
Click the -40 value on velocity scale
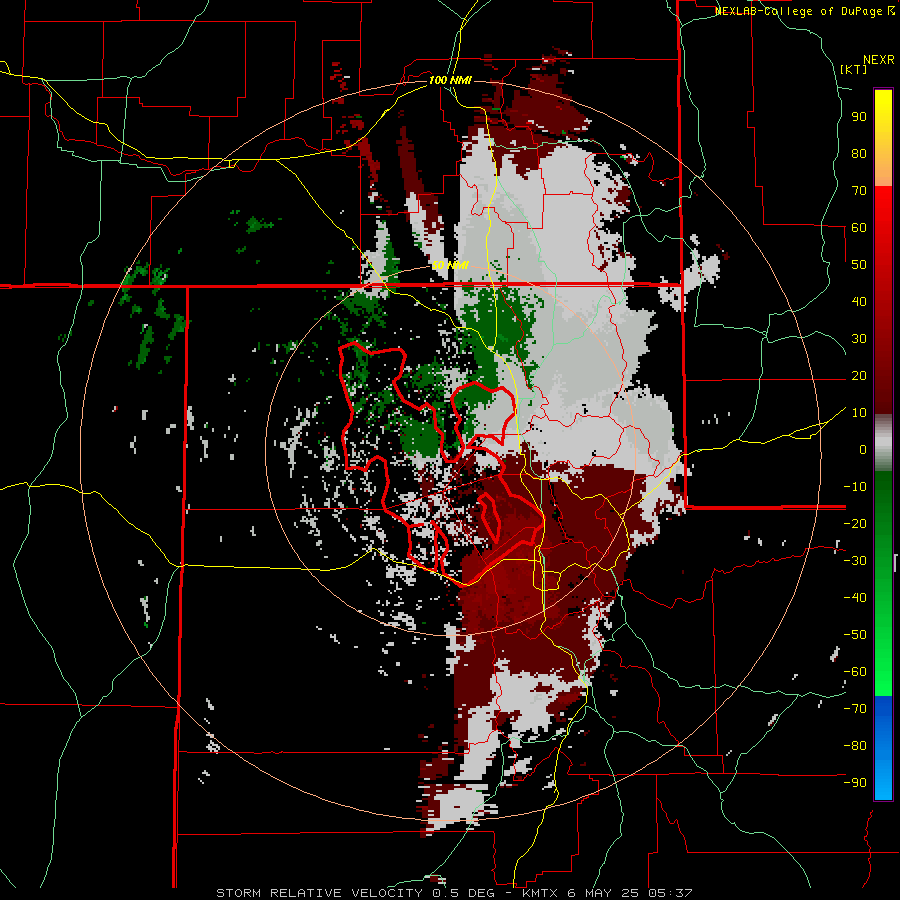coord(855,598)
